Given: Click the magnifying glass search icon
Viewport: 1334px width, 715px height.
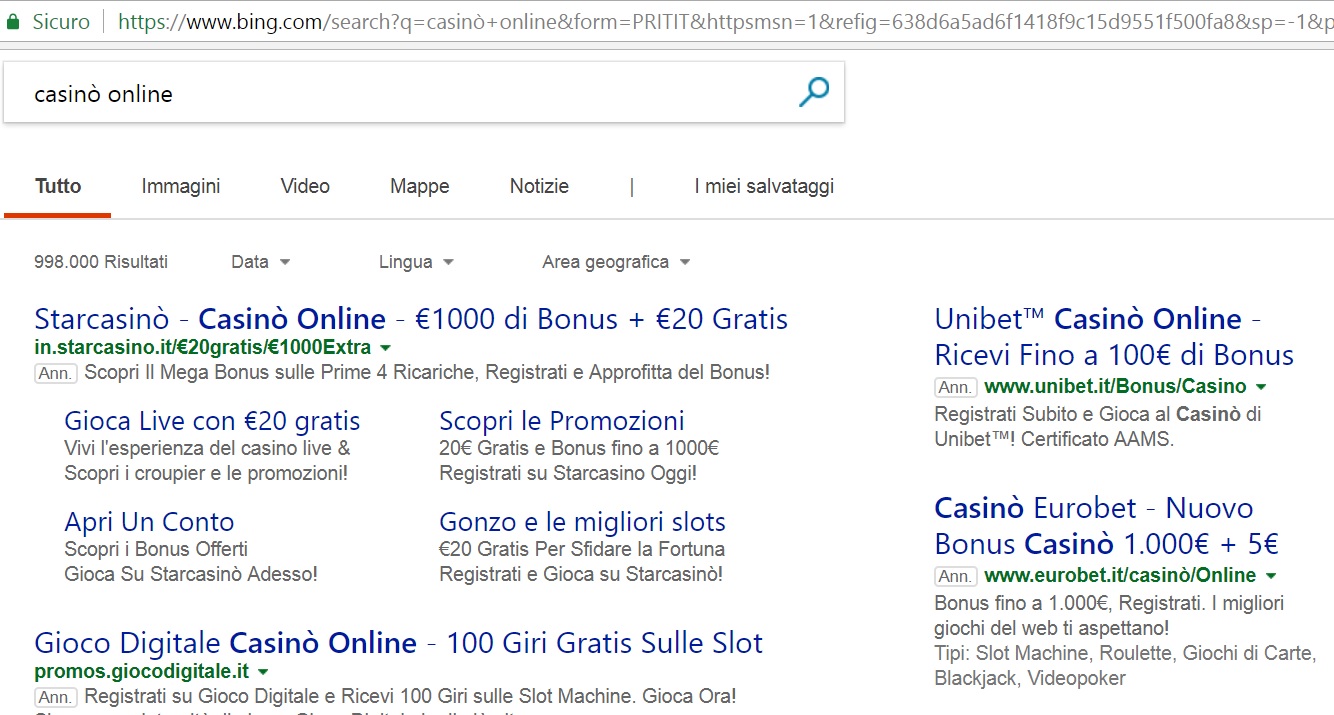Looking at the screenshot, I should pos(814,93).
